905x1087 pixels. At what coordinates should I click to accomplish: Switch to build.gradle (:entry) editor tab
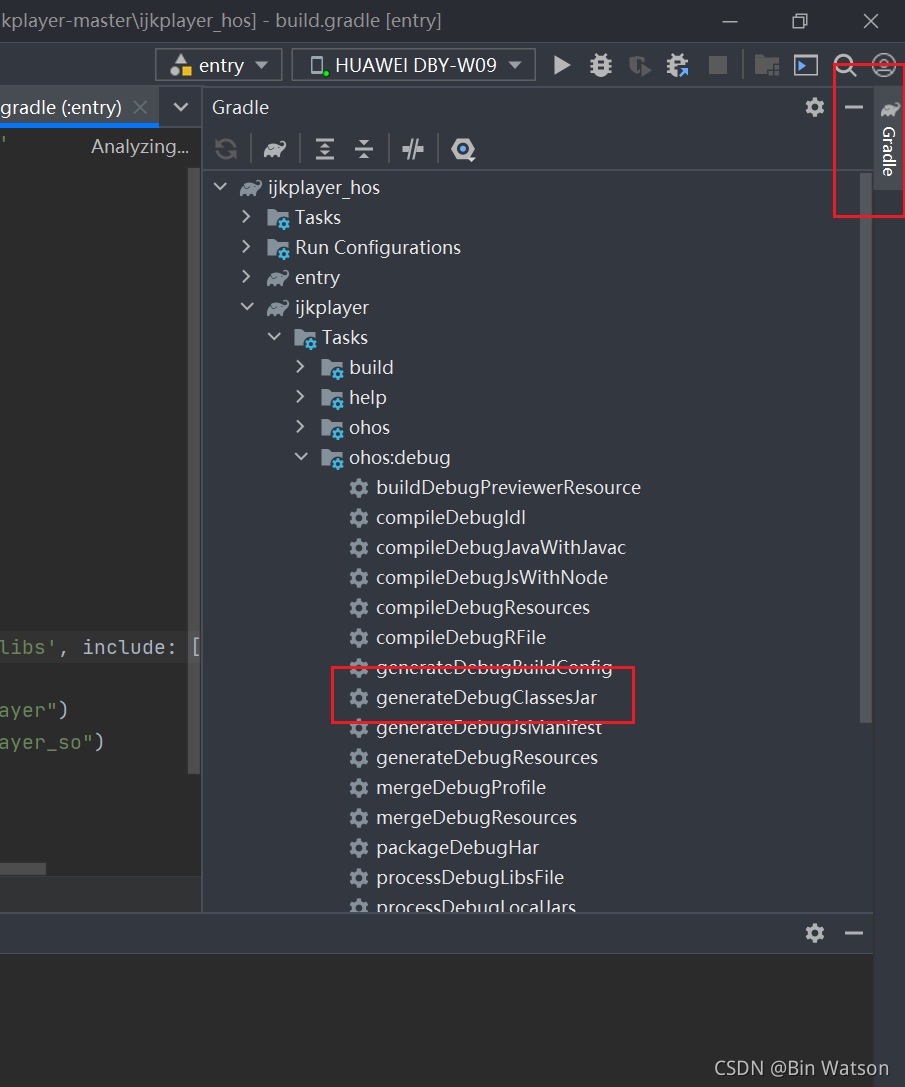[x=61, y=107]
